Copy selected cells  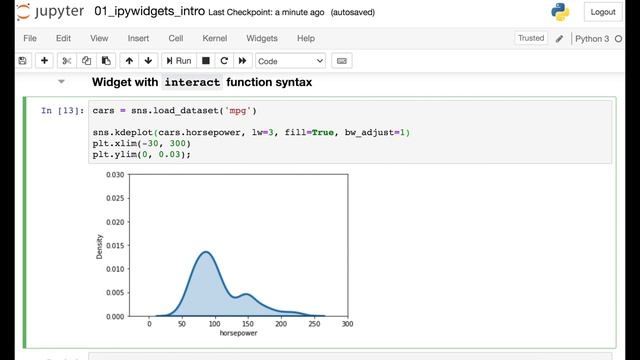(x=86, y=61)
